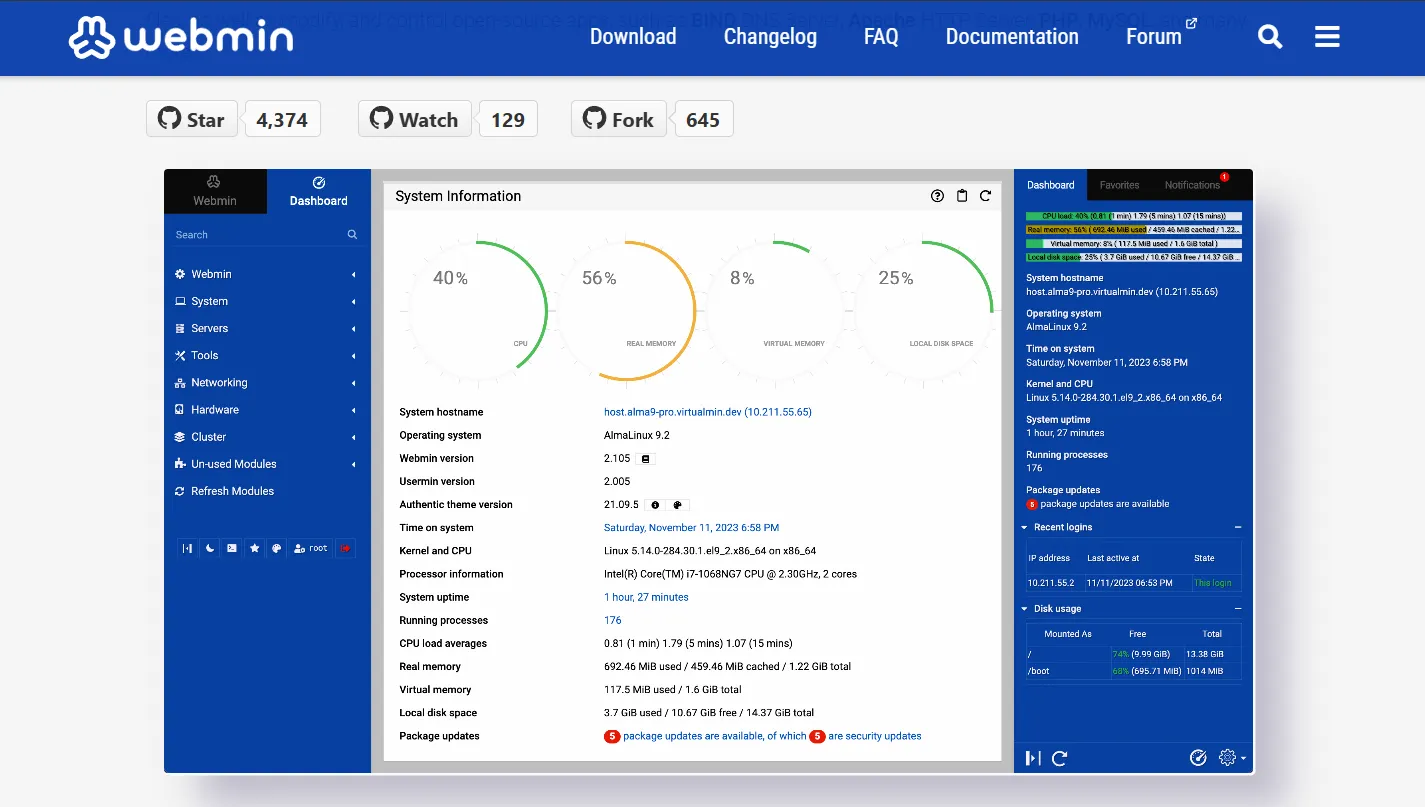Open favorites star icon in sidebar toolbar
The width and height of the screenshot is (1425, 807).
click(255, 548)
